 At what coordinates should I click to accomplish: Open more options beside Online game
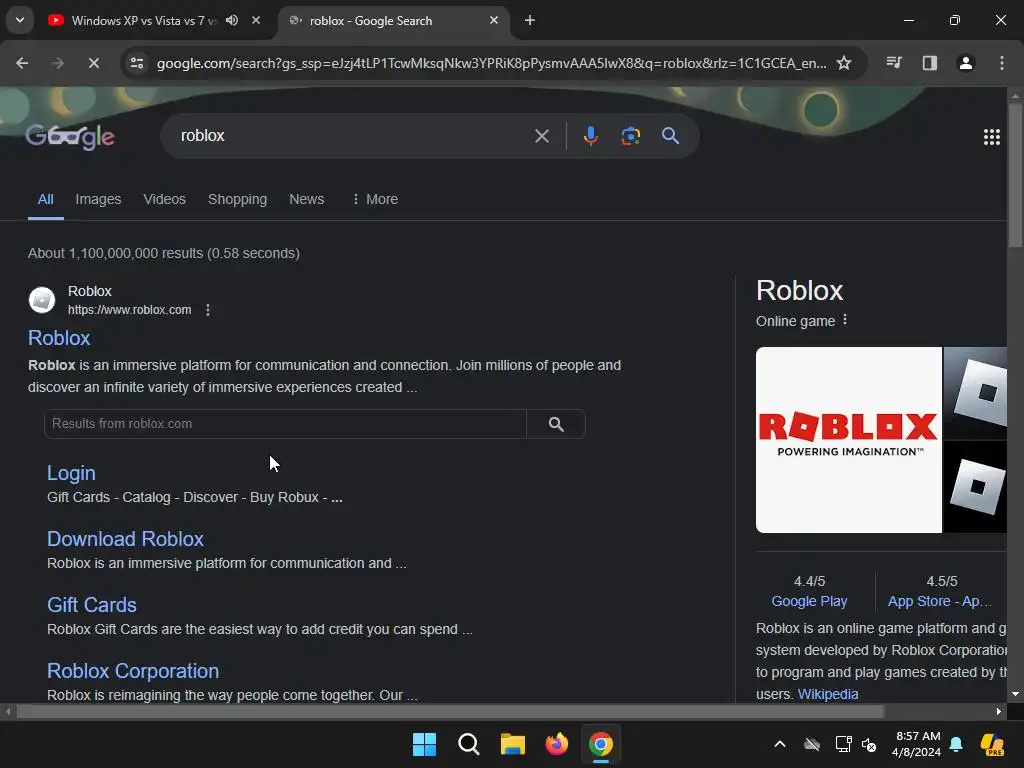[x=844, y=320]
